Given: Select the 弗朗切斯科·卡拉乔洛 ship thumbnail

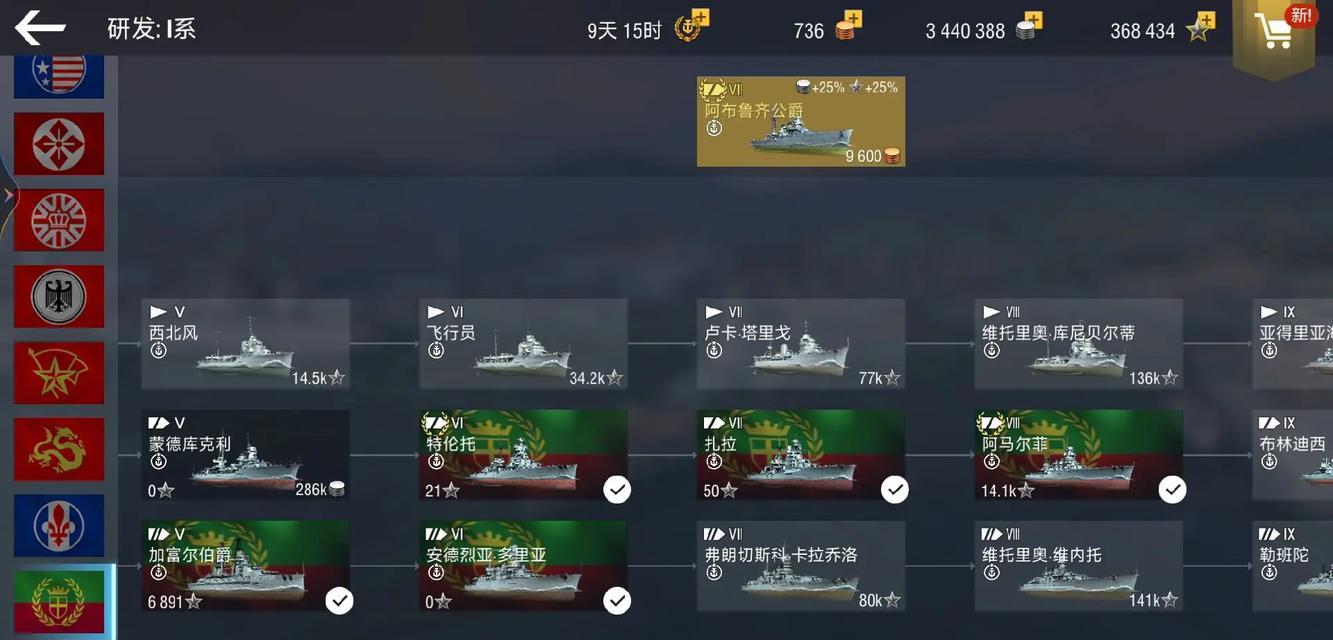Looking at the screenshot, I should [x=801, y=566].
